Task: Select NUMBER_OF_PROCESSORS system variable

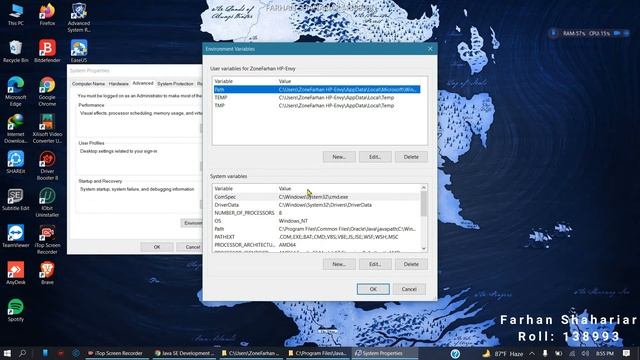Action: pos(317,213)
